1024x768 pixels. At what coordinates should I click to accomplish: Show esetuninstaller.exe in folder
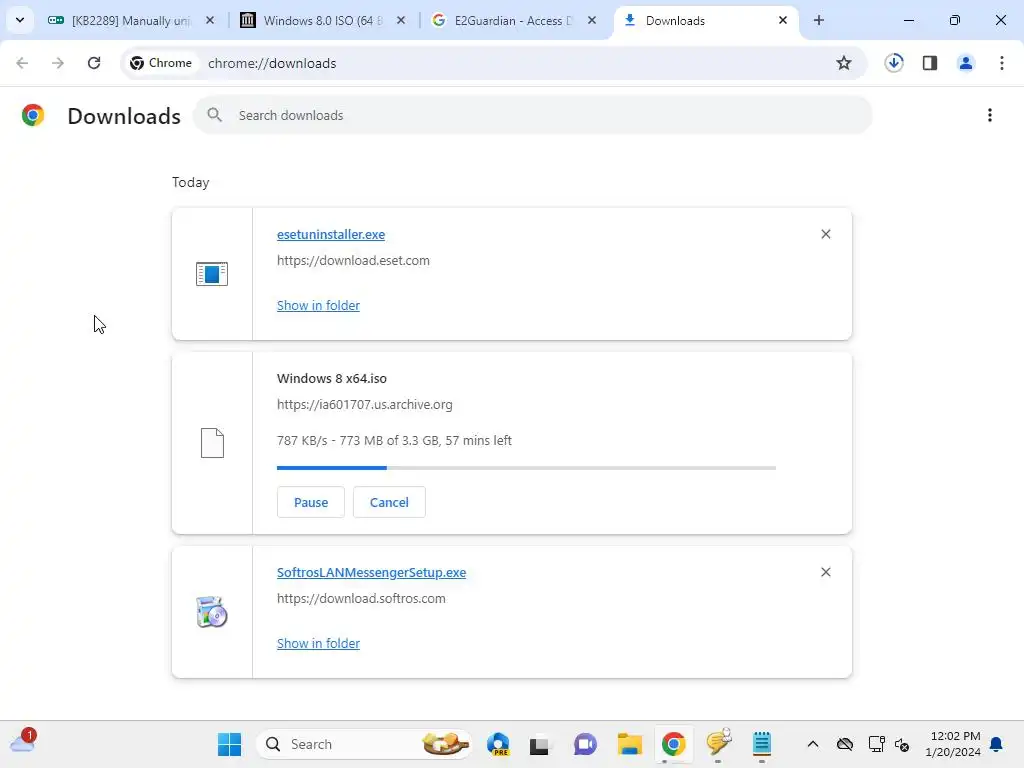[x=318, y=305]
